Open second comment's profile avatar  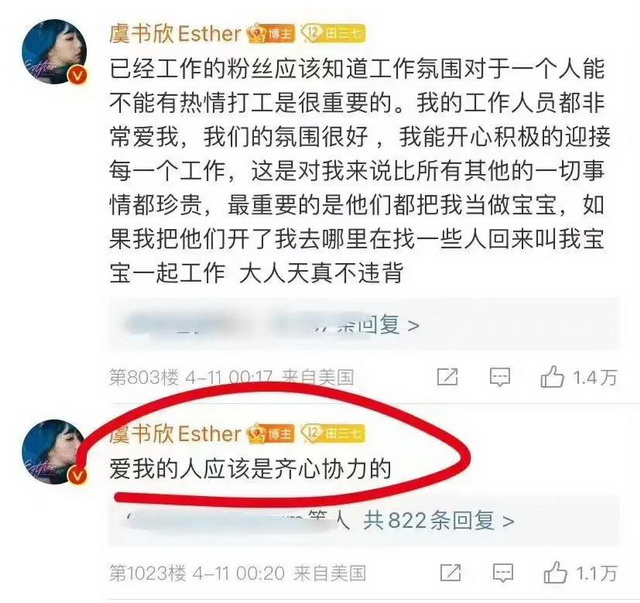tap(54, 452)
